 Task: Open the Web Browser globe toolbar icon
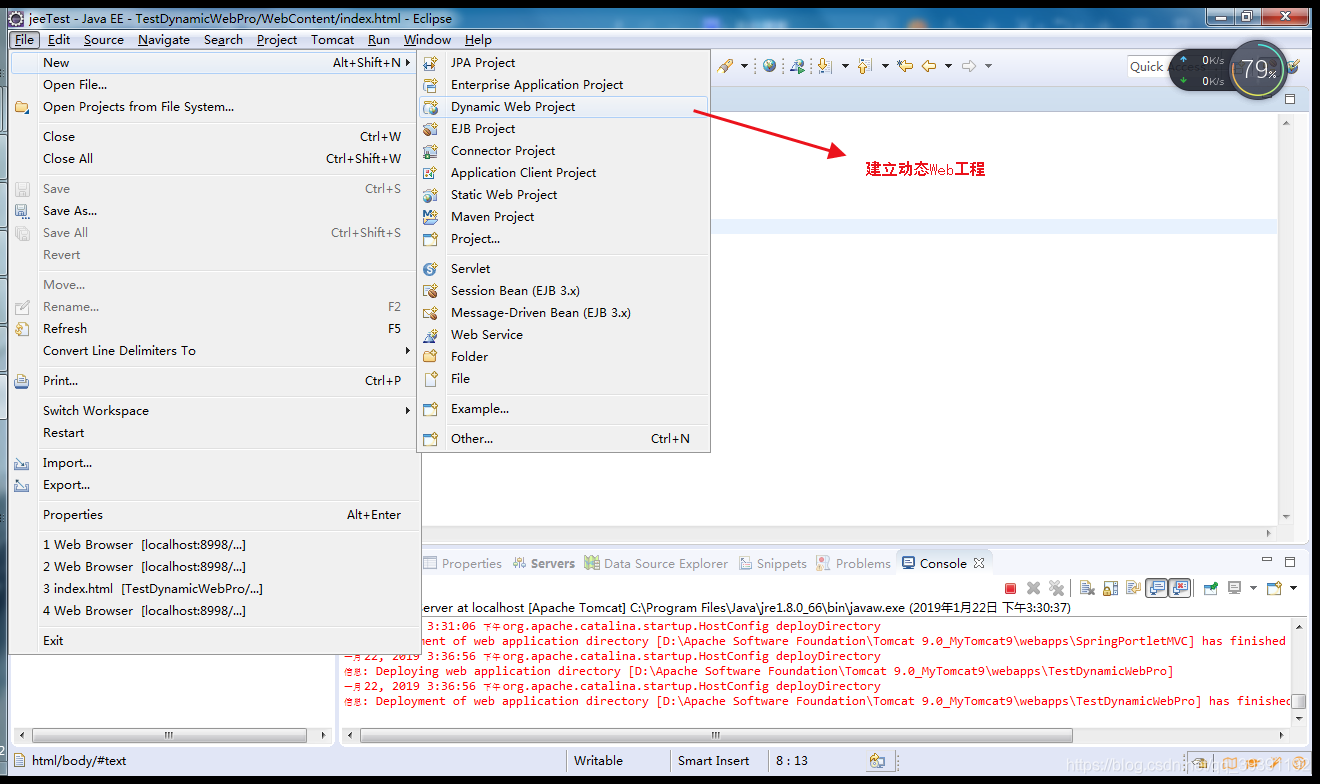tap(769, 66)
